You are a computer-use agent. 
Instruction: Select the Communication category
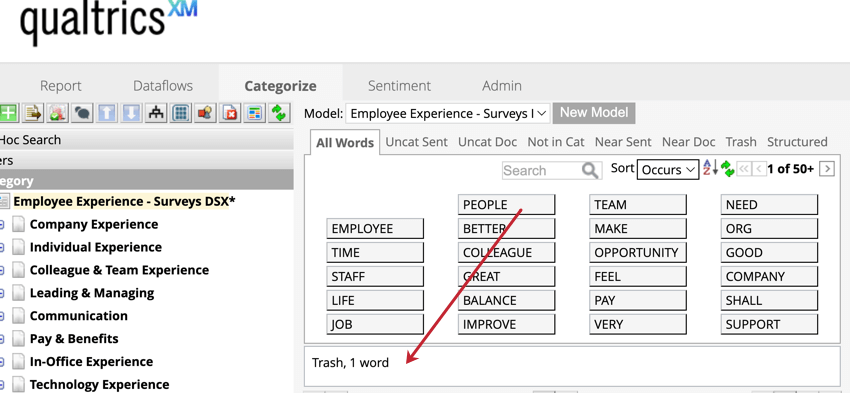79,316
